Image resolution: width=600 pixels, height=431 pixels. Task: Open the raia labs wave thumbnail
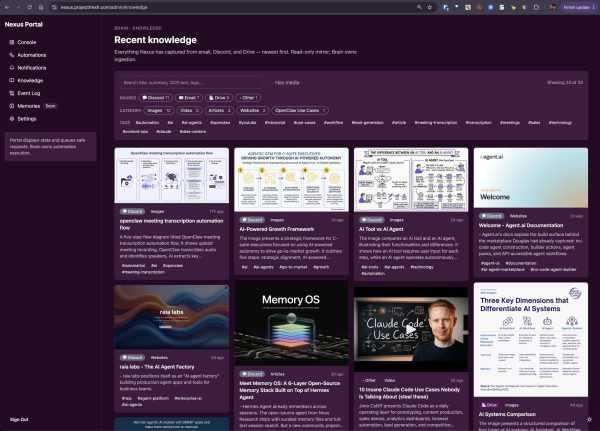coord(171,316)
